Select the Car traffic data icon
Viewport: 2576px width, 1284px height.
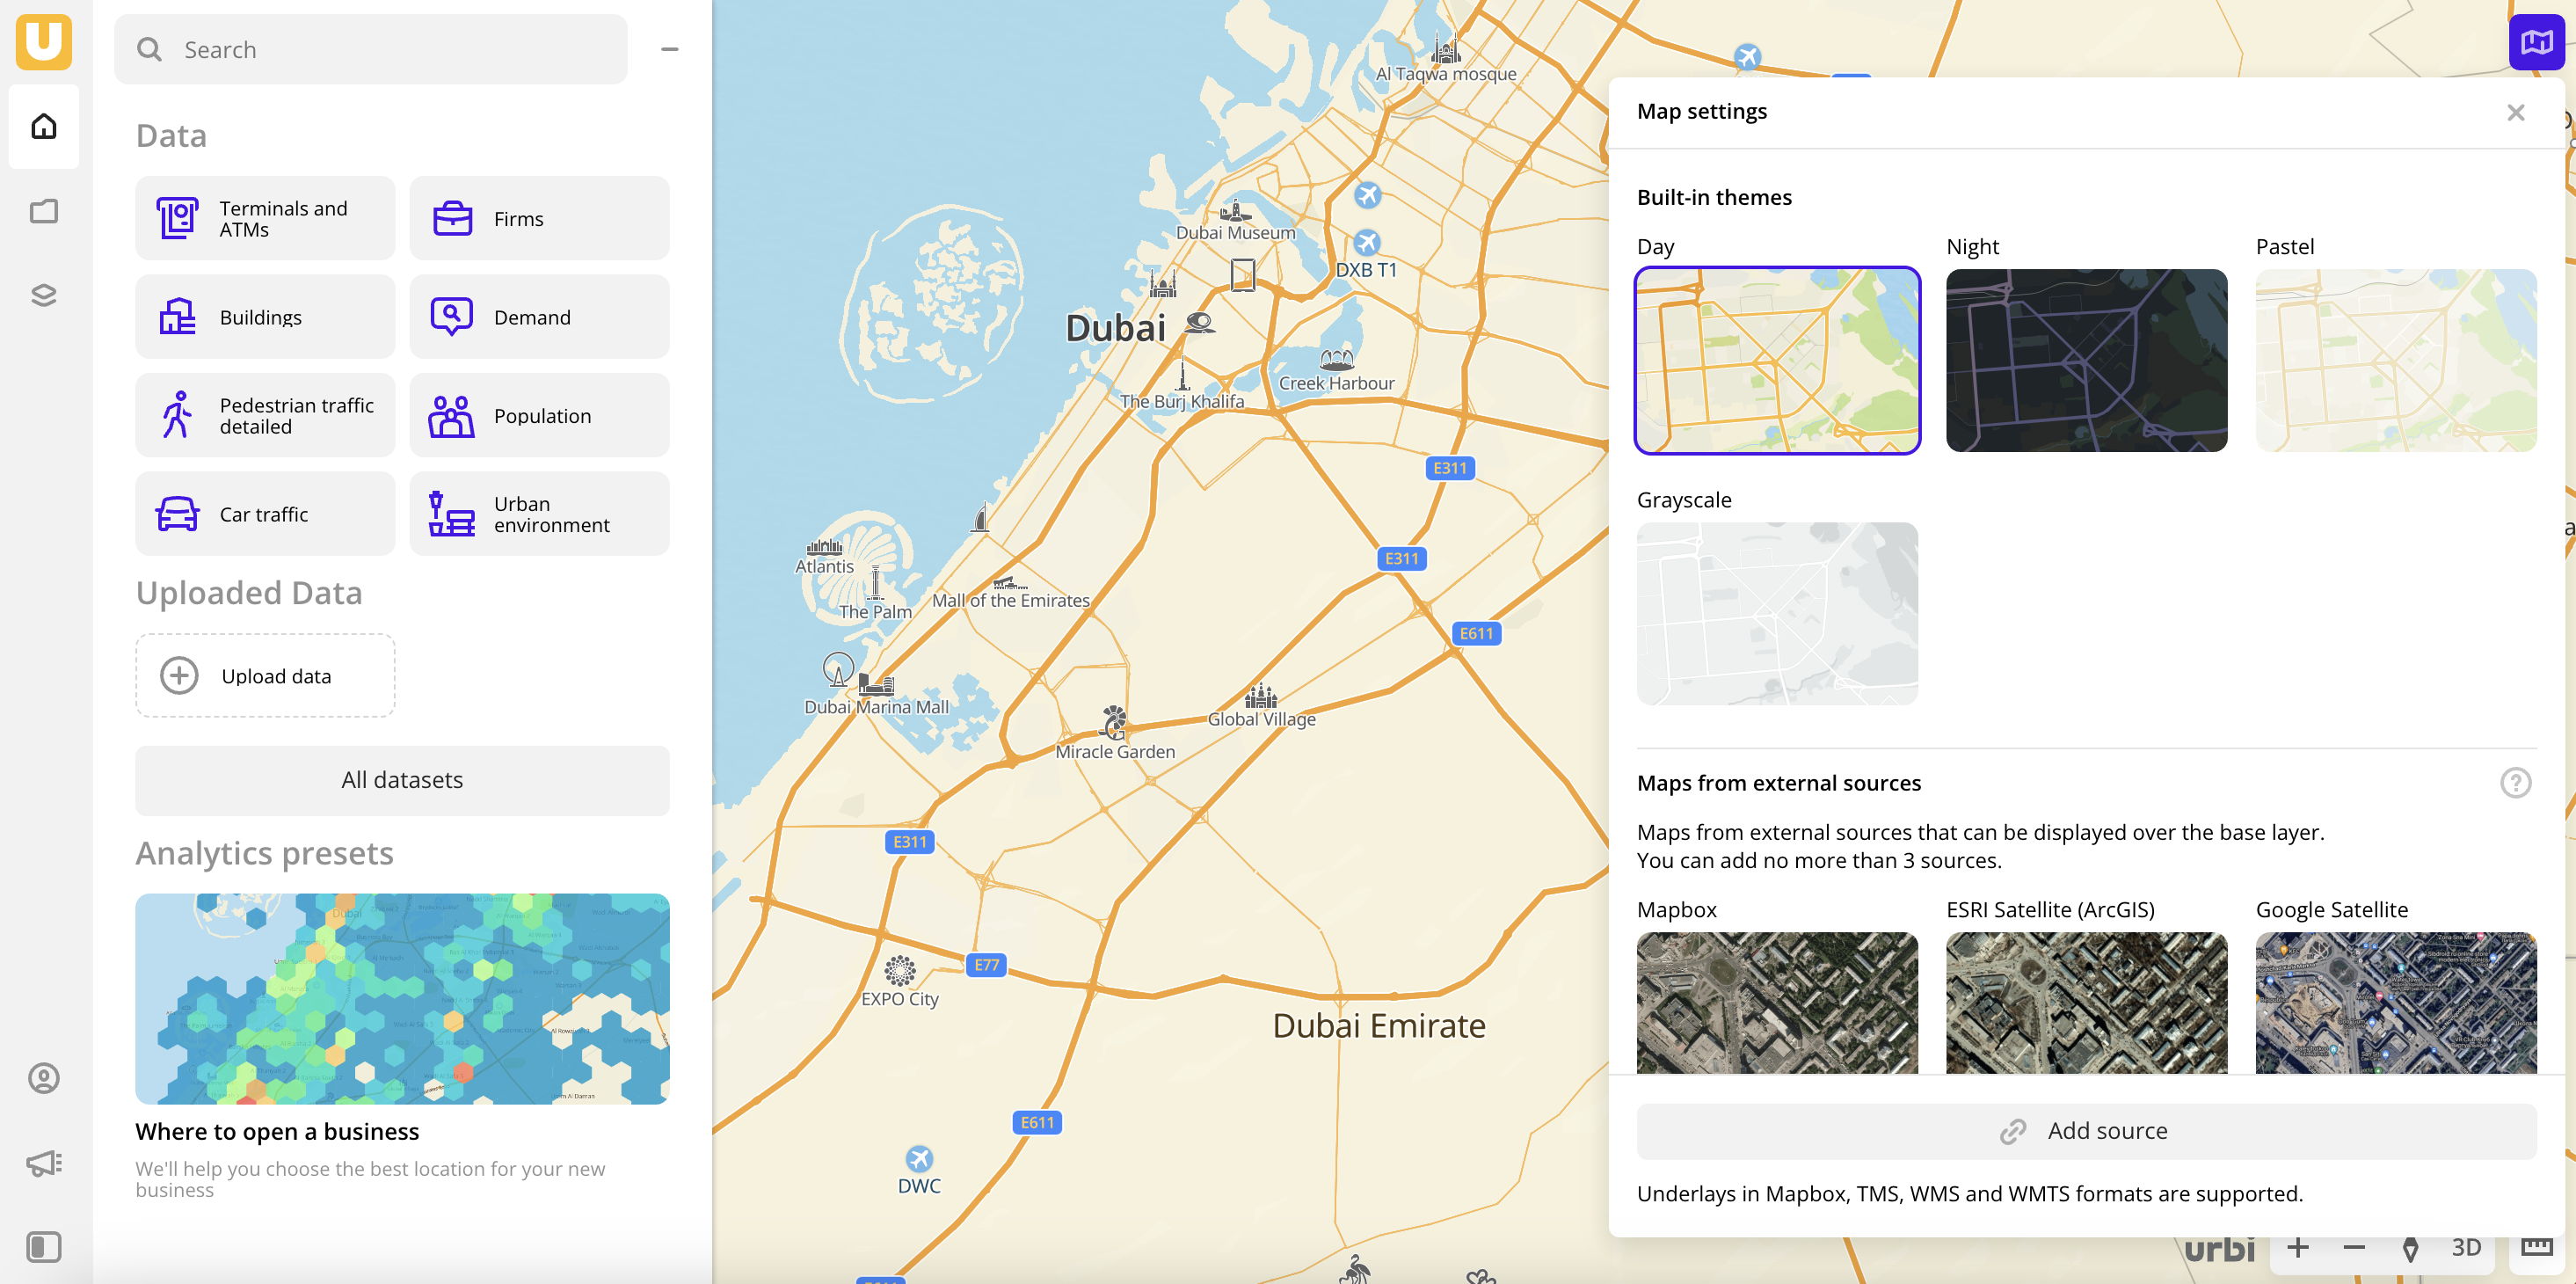[178, 513]
